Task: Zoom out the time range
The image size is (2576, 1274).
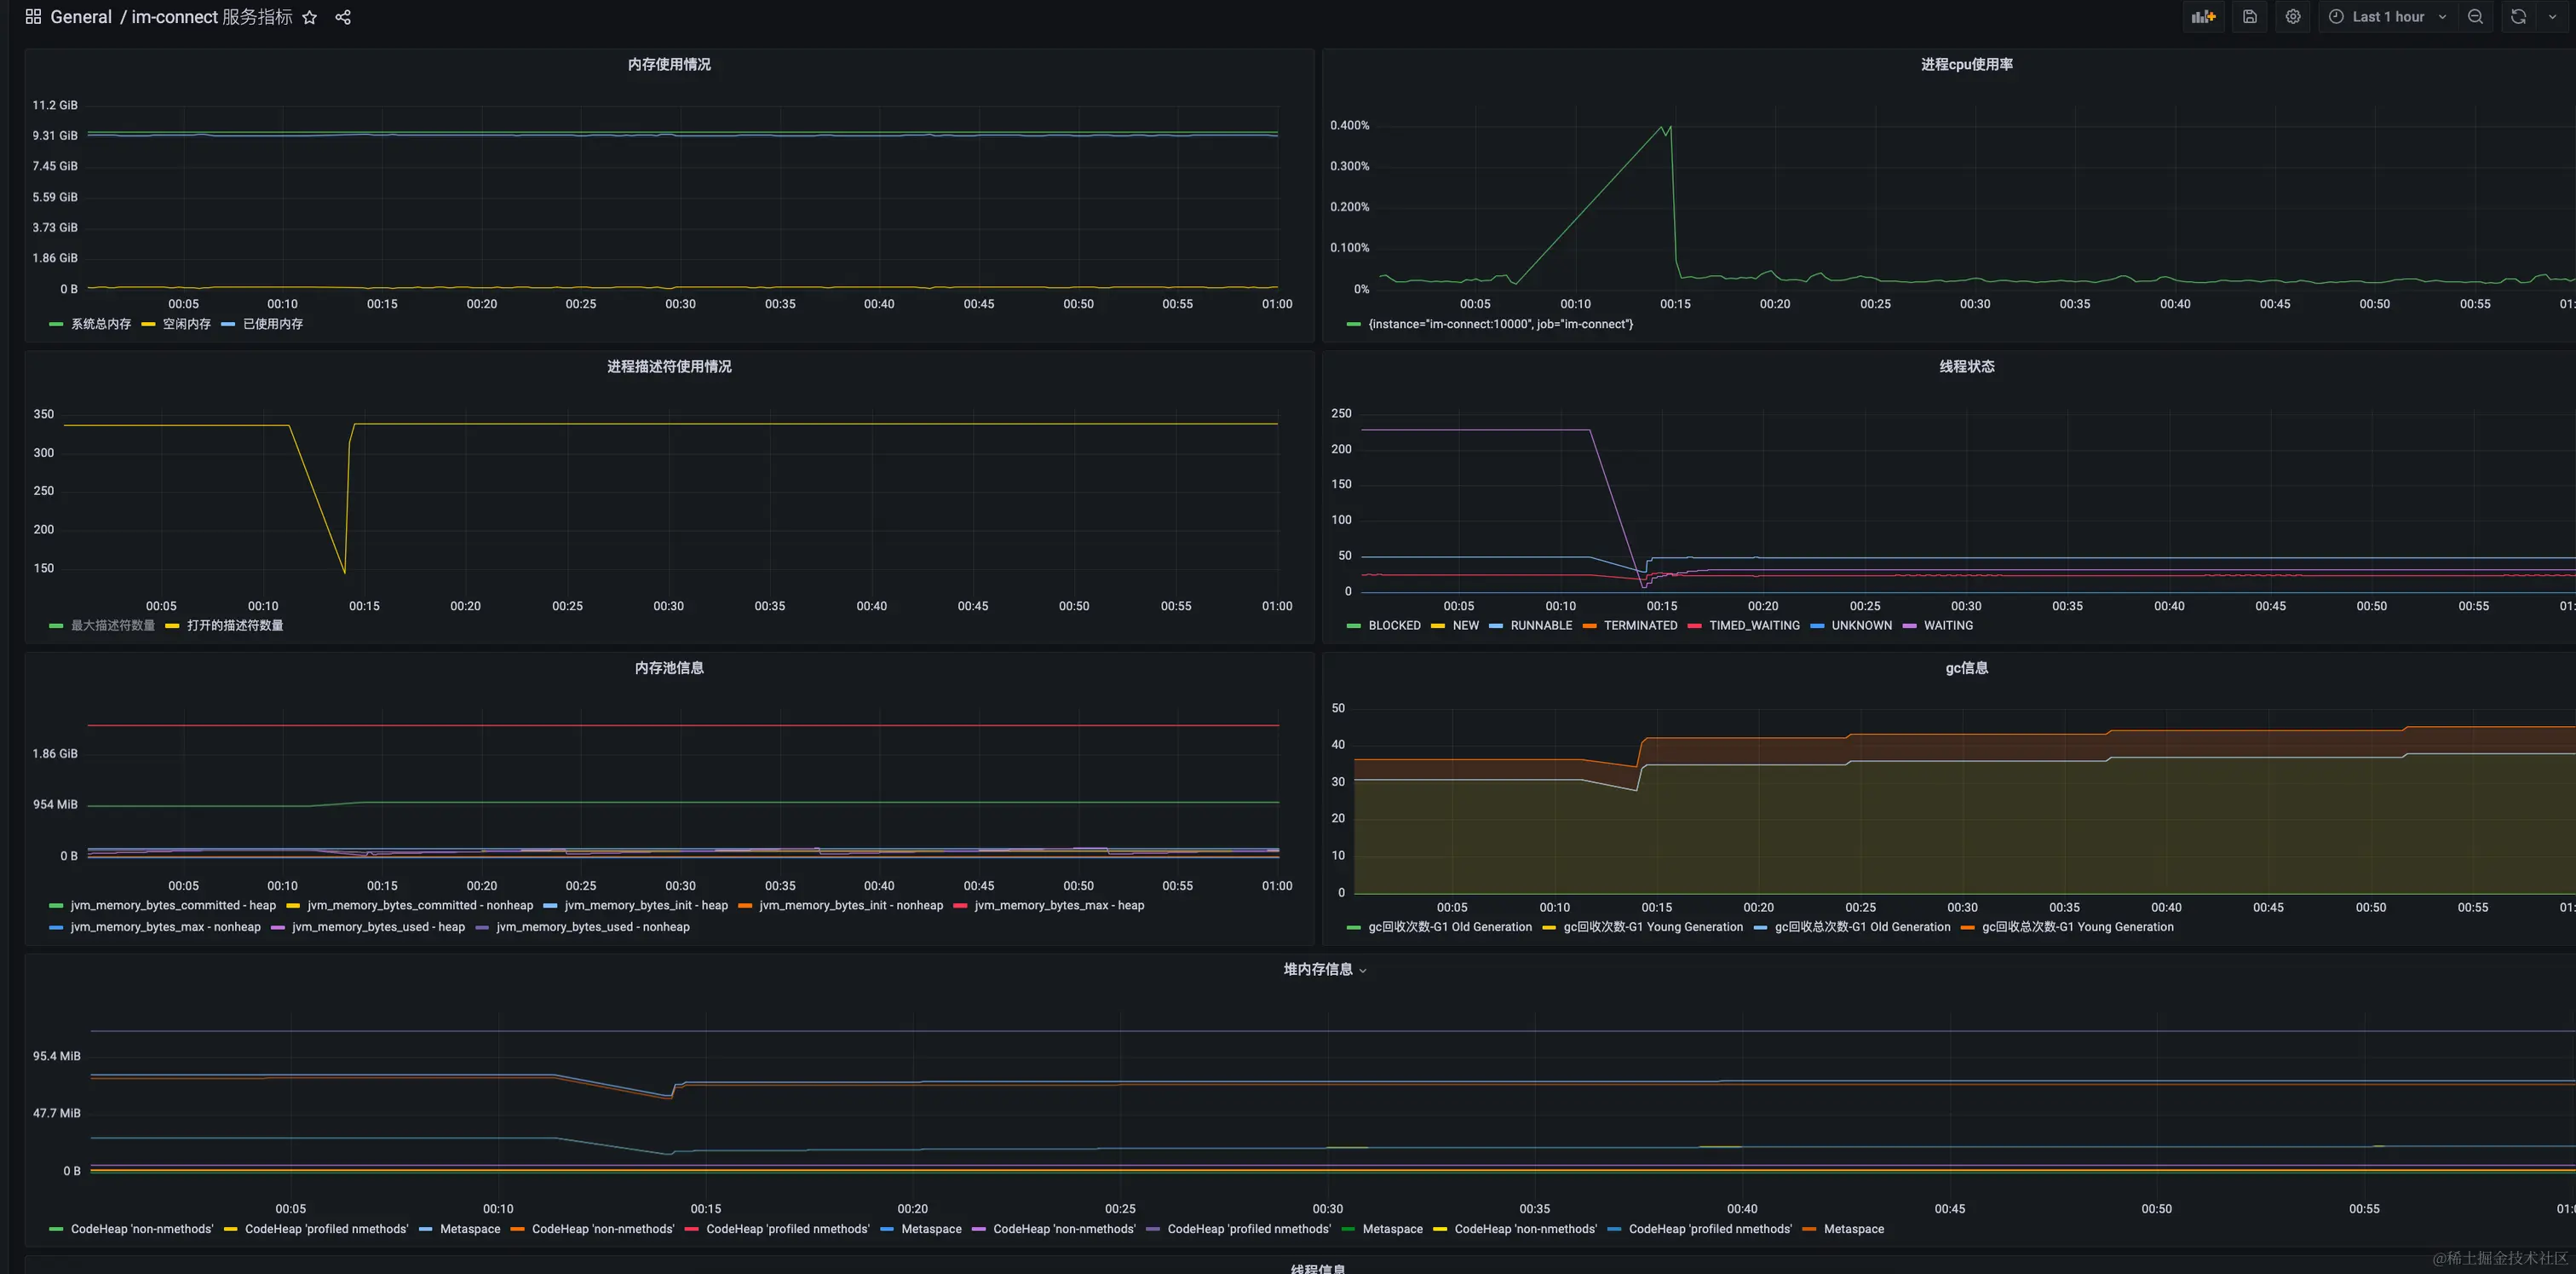Action: [x=2475, y=17]
